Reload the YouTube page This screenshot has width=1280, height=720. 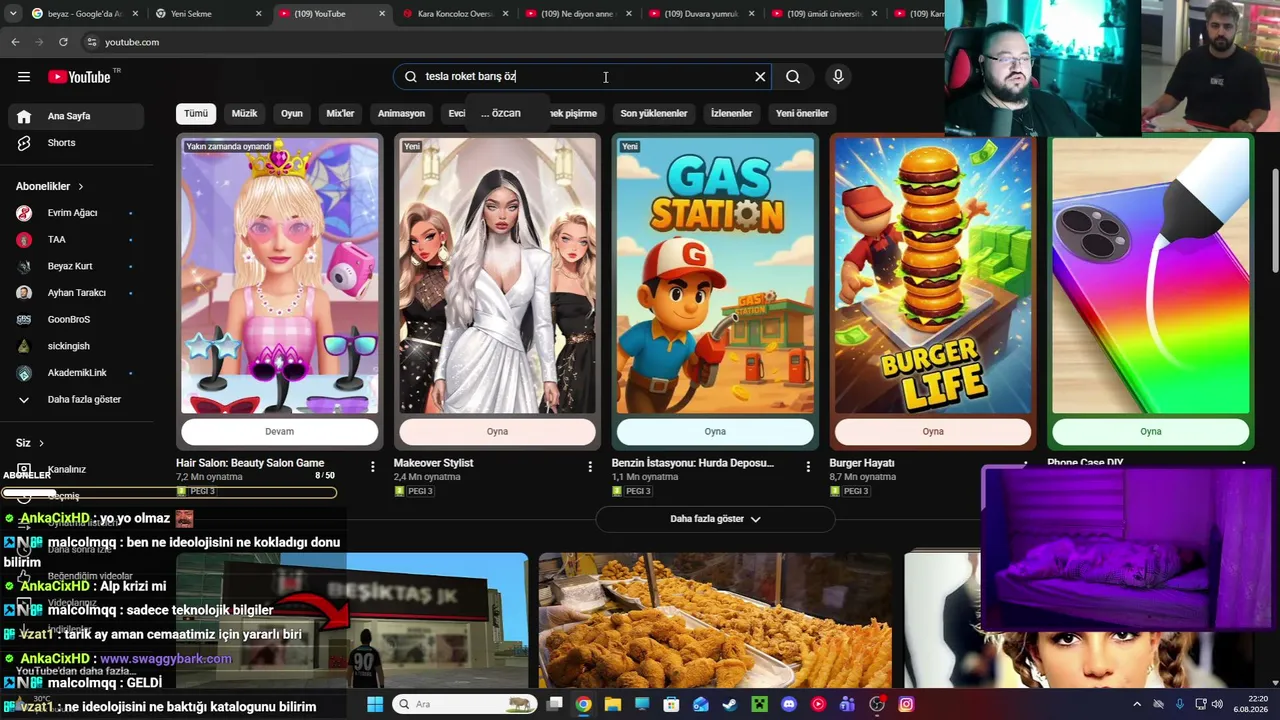pyautogui.click(x=63, y=42)
